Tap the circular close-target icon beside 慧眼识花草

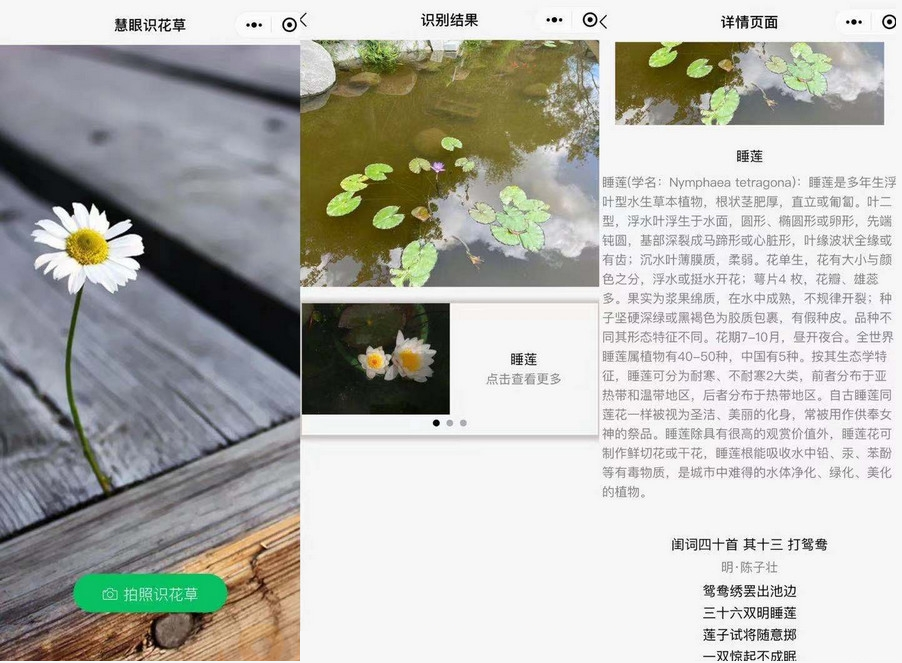tap(289, 25)
